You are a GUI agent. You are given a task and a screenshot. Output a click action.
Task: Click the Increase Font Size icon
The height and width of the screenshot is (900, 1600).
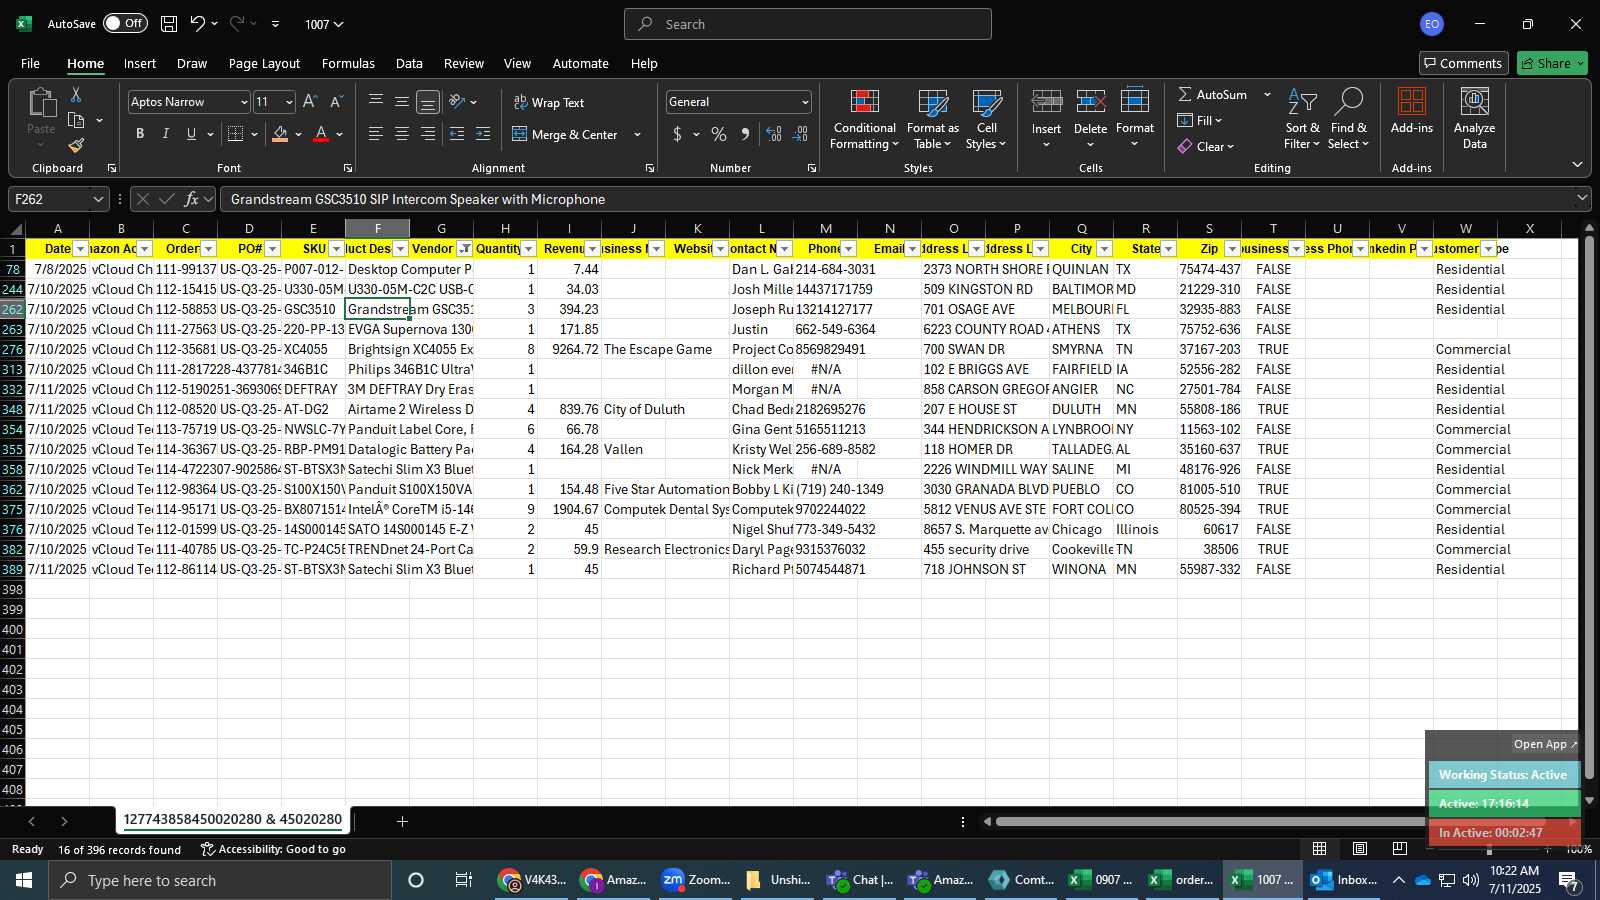pos(310,102)
